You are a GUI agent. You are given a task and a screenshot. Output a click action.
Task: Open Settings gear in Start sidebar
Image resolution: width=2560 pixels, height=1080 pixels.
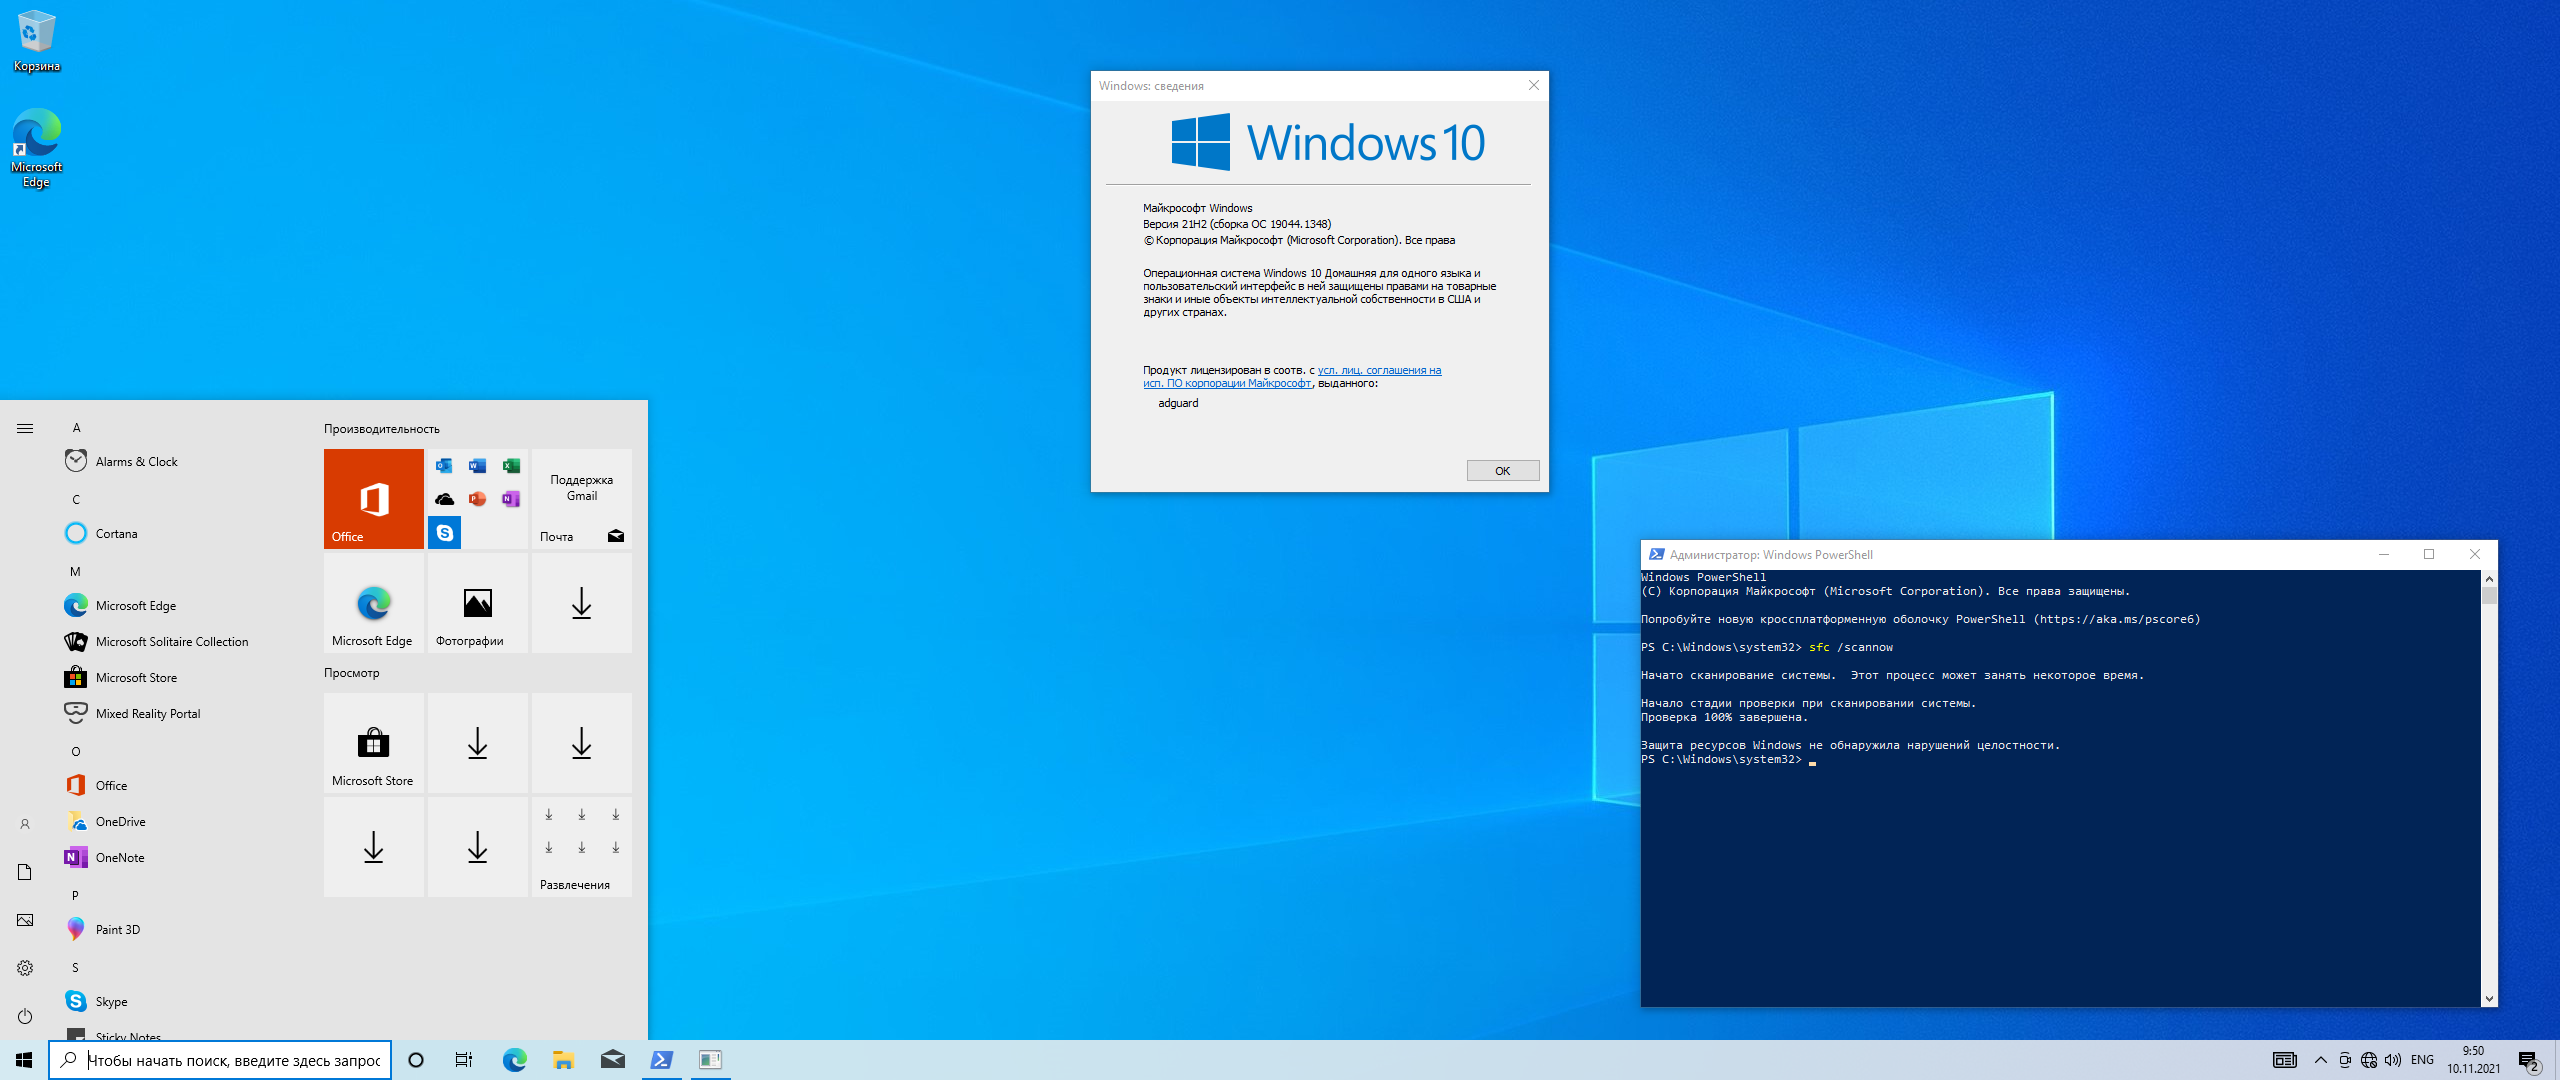click(25, 968)
